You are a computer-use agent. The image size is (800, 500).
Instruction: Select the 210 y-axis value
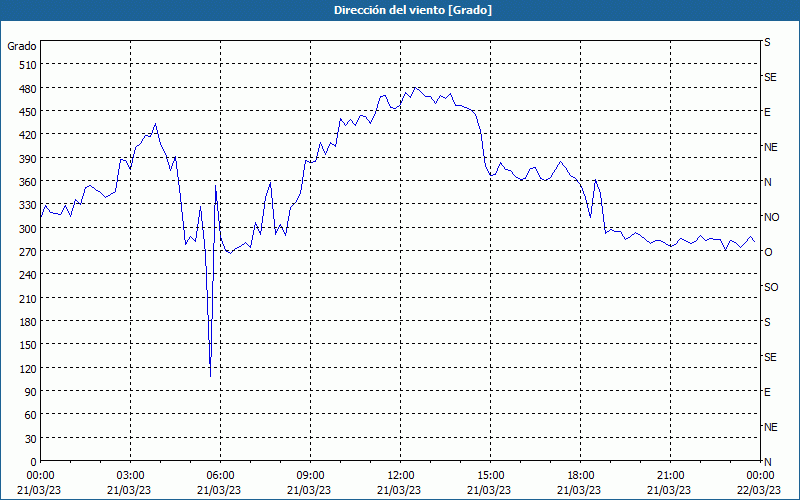29,298
